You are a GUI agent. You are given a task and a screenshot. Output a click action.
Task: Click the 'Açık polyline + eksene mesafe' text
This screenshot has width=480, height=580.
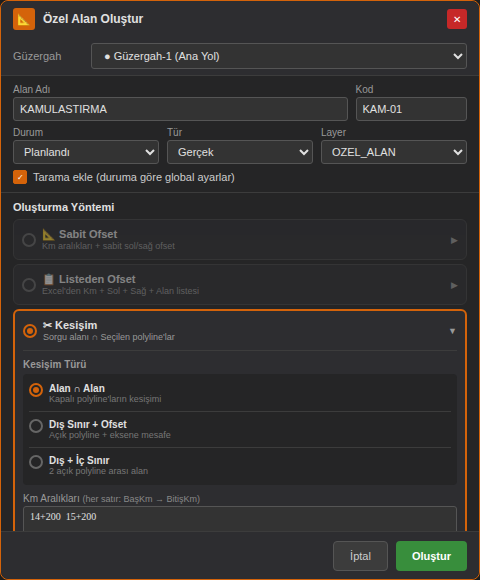point(110,435)
